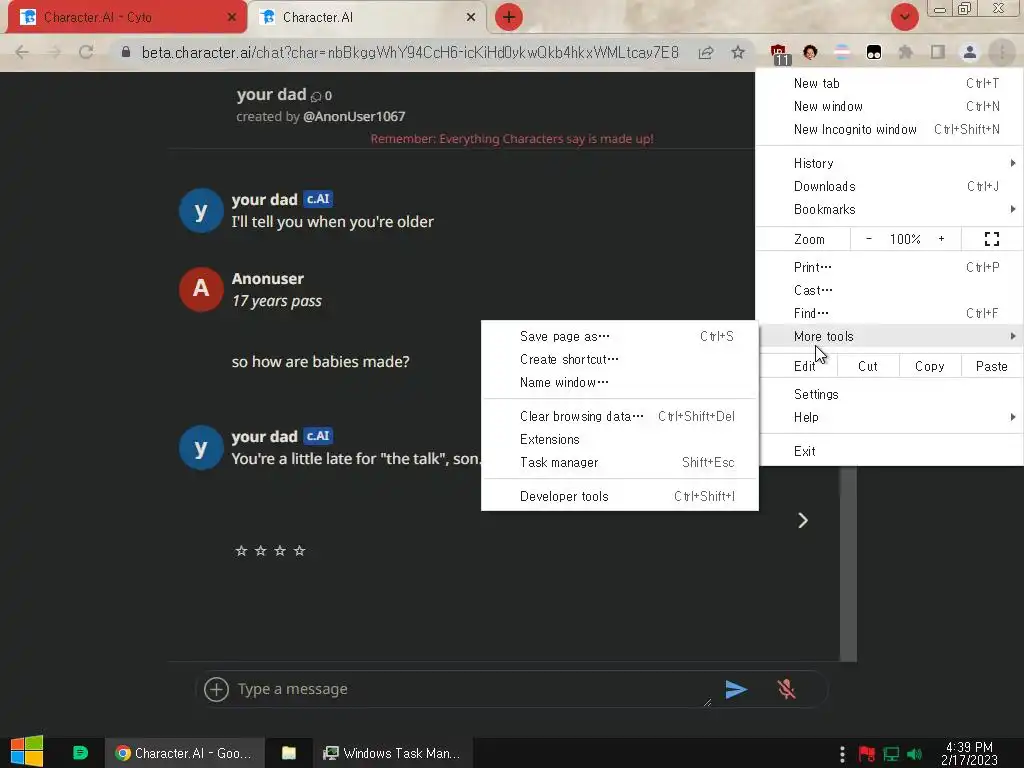Switch to Windows Task Manager taskbar item
This screenshot has width=1024, height=768.
click(x=392, y=753)
